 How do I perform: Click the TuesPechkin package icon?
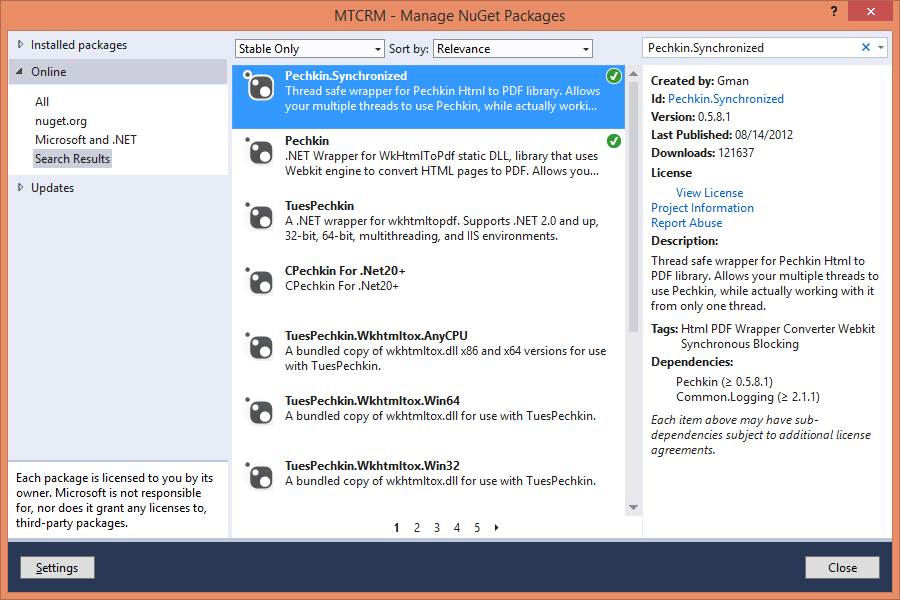(259, 216)
